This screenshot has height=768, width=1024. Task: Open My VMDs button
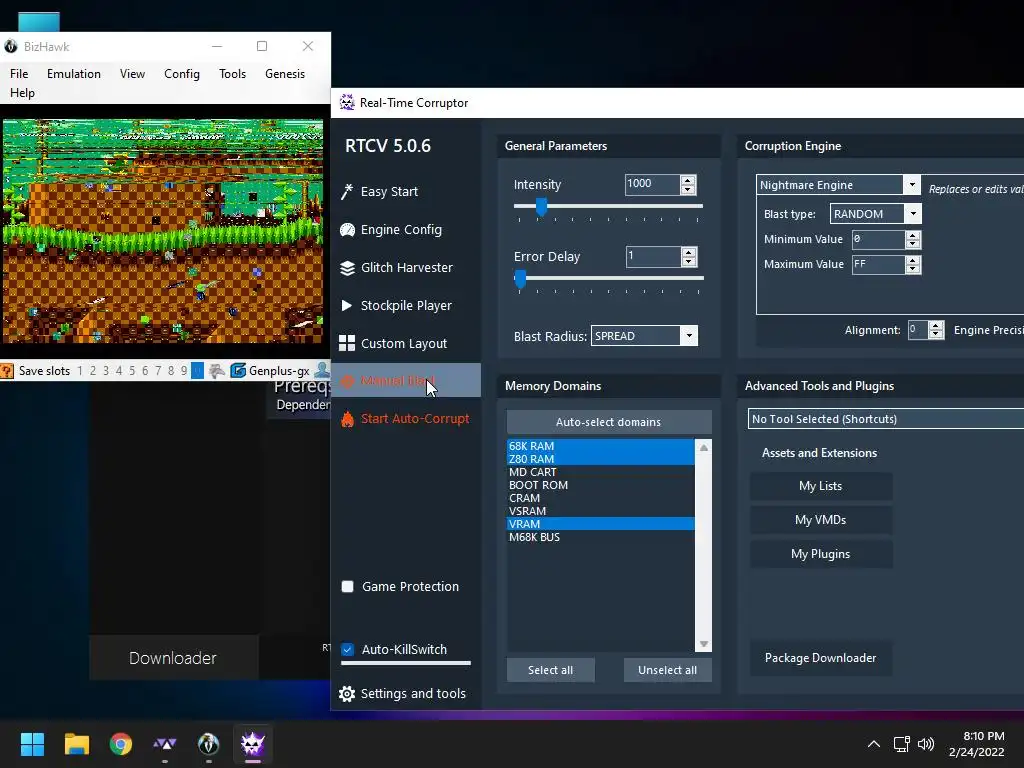(821, 520)
